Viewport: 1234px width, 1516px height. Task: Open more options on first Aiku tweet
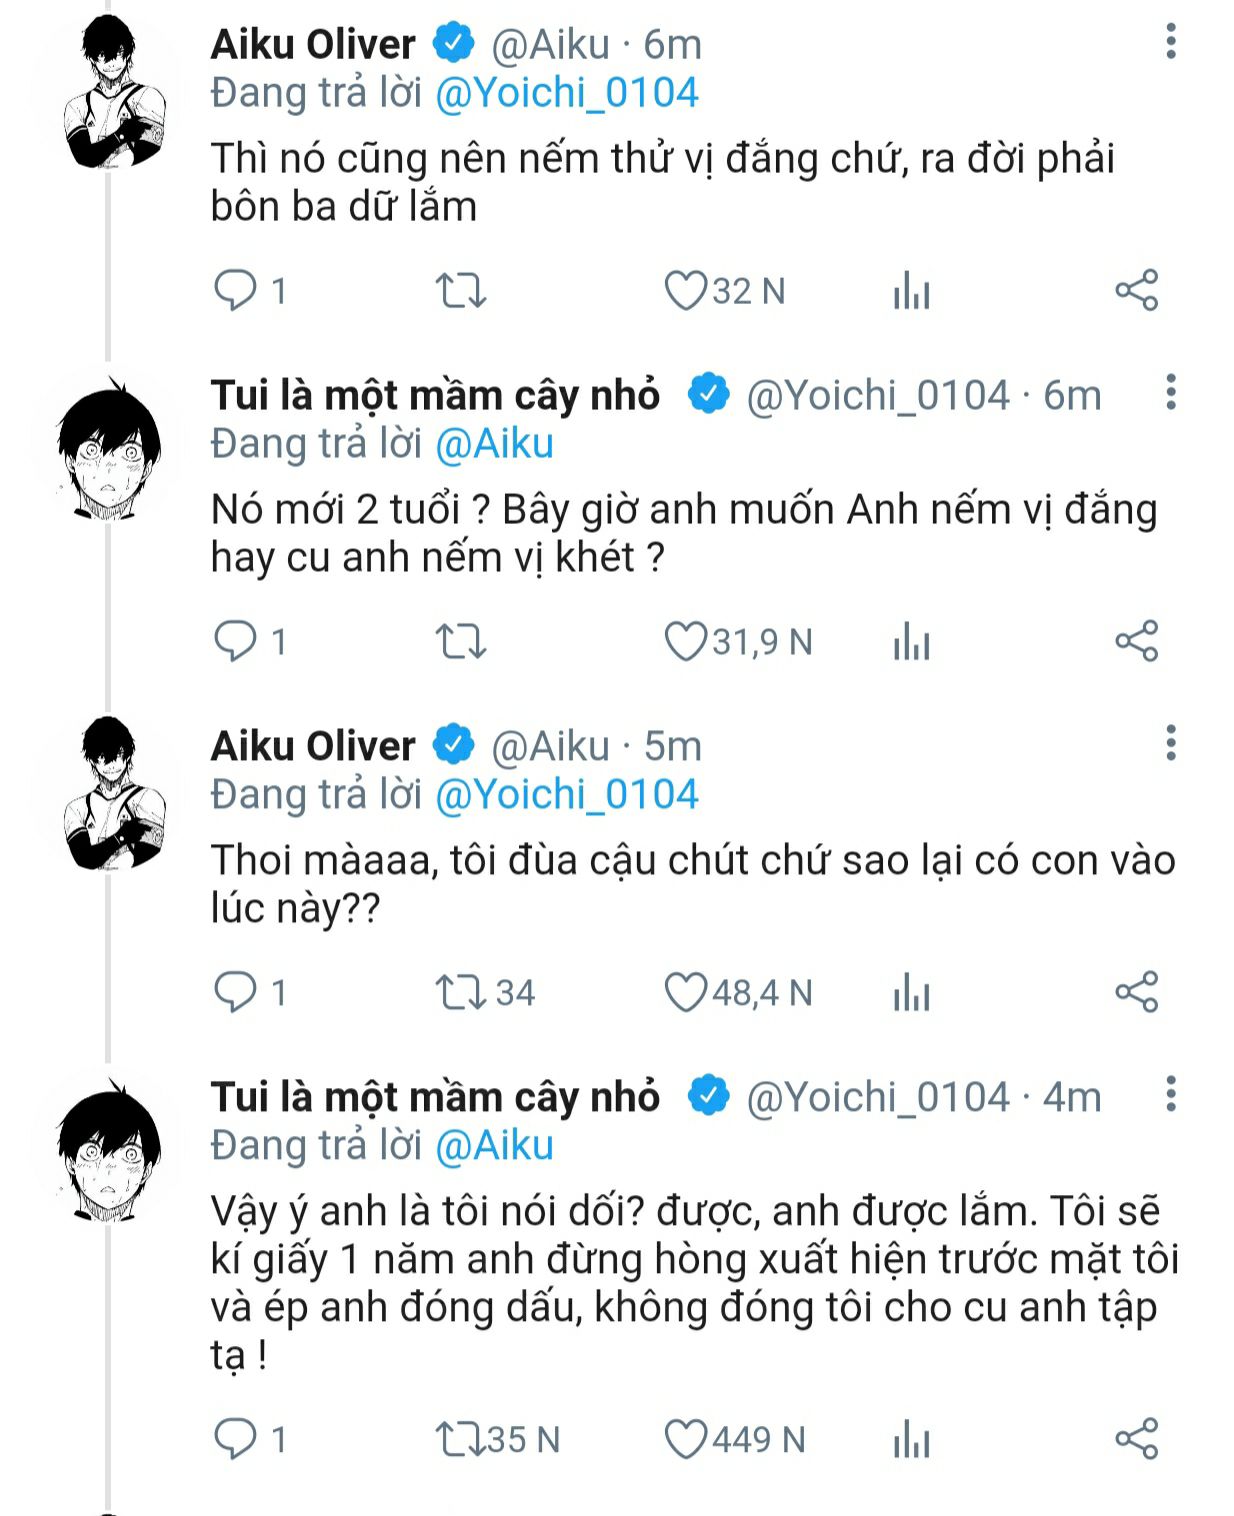point(1171,41)
